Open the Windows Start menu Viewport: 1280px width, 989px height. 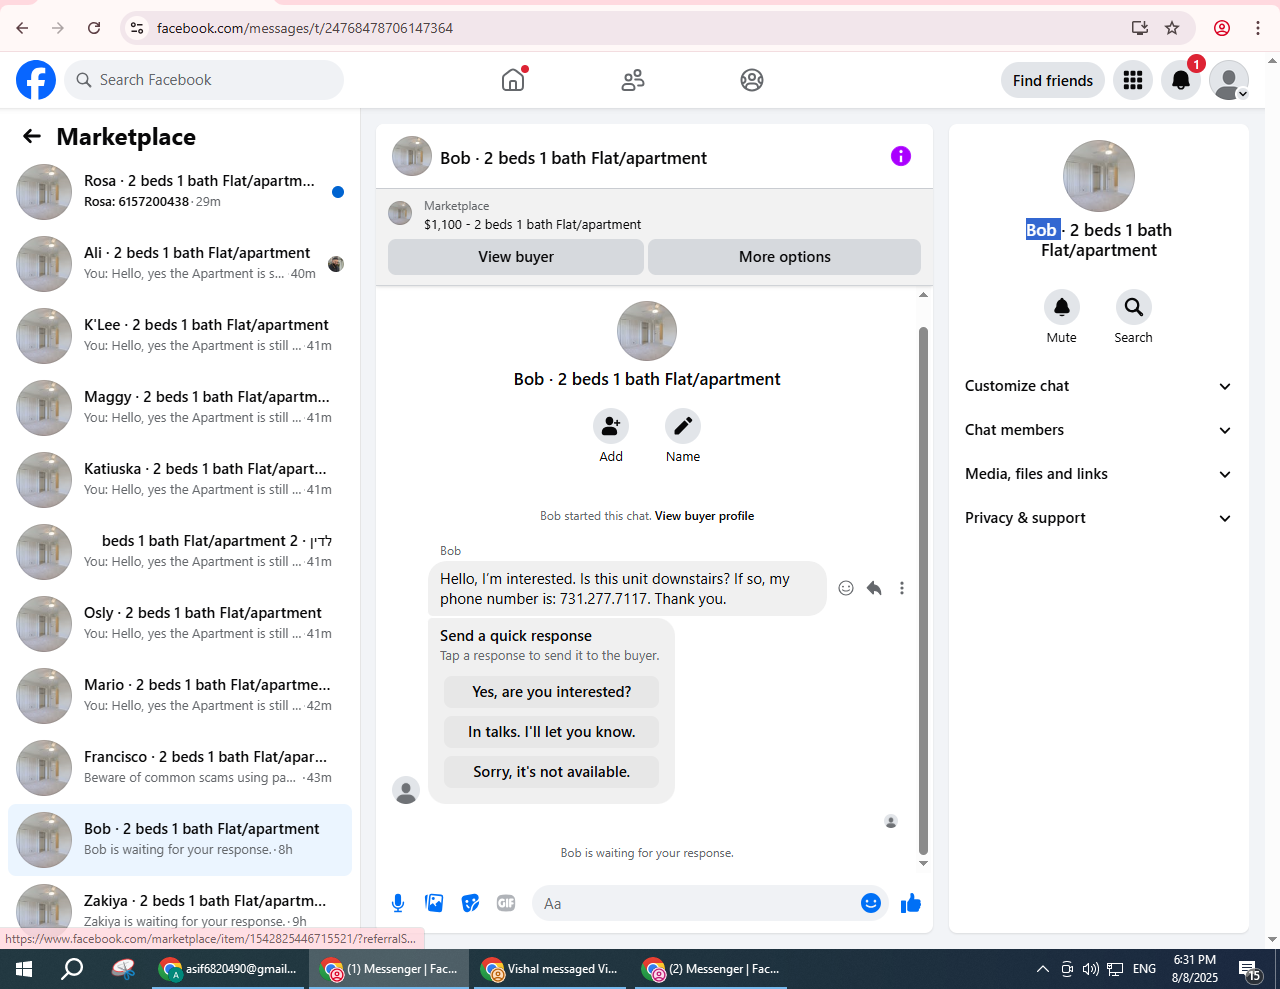point(24,969)
